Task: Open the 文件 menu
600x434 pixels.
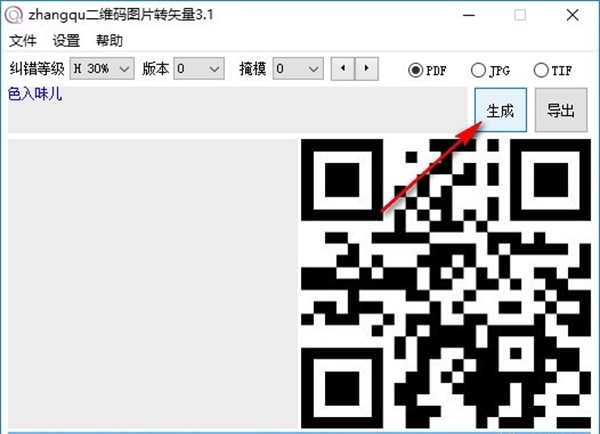Action: (x=23, y=41)
